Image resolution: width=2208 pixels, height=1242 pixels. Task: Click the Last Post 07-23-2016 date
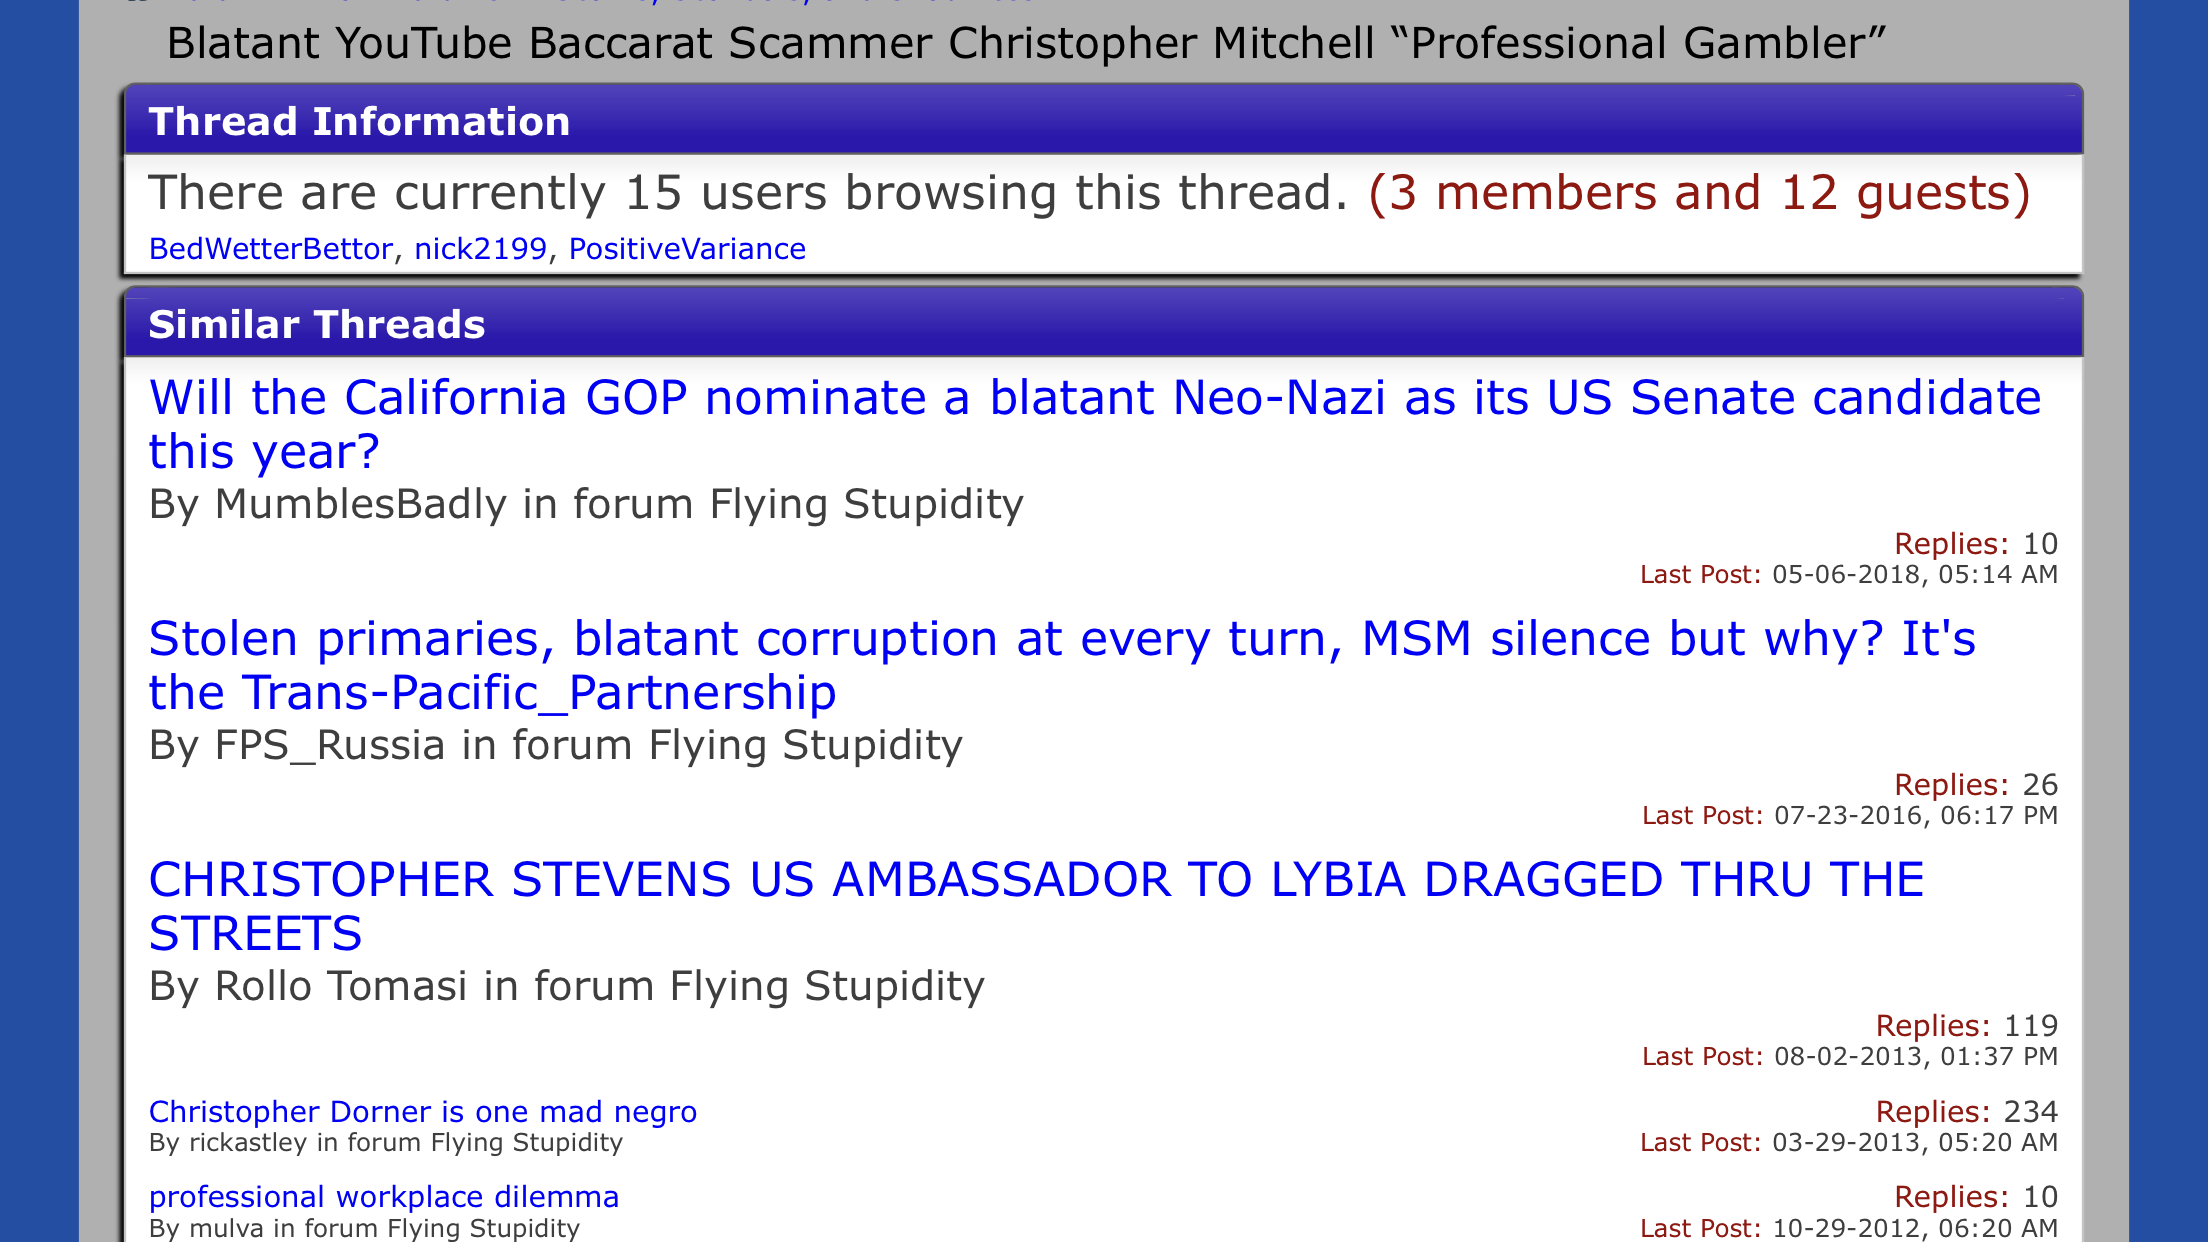pyautogui.click(x=1850, y=816)
